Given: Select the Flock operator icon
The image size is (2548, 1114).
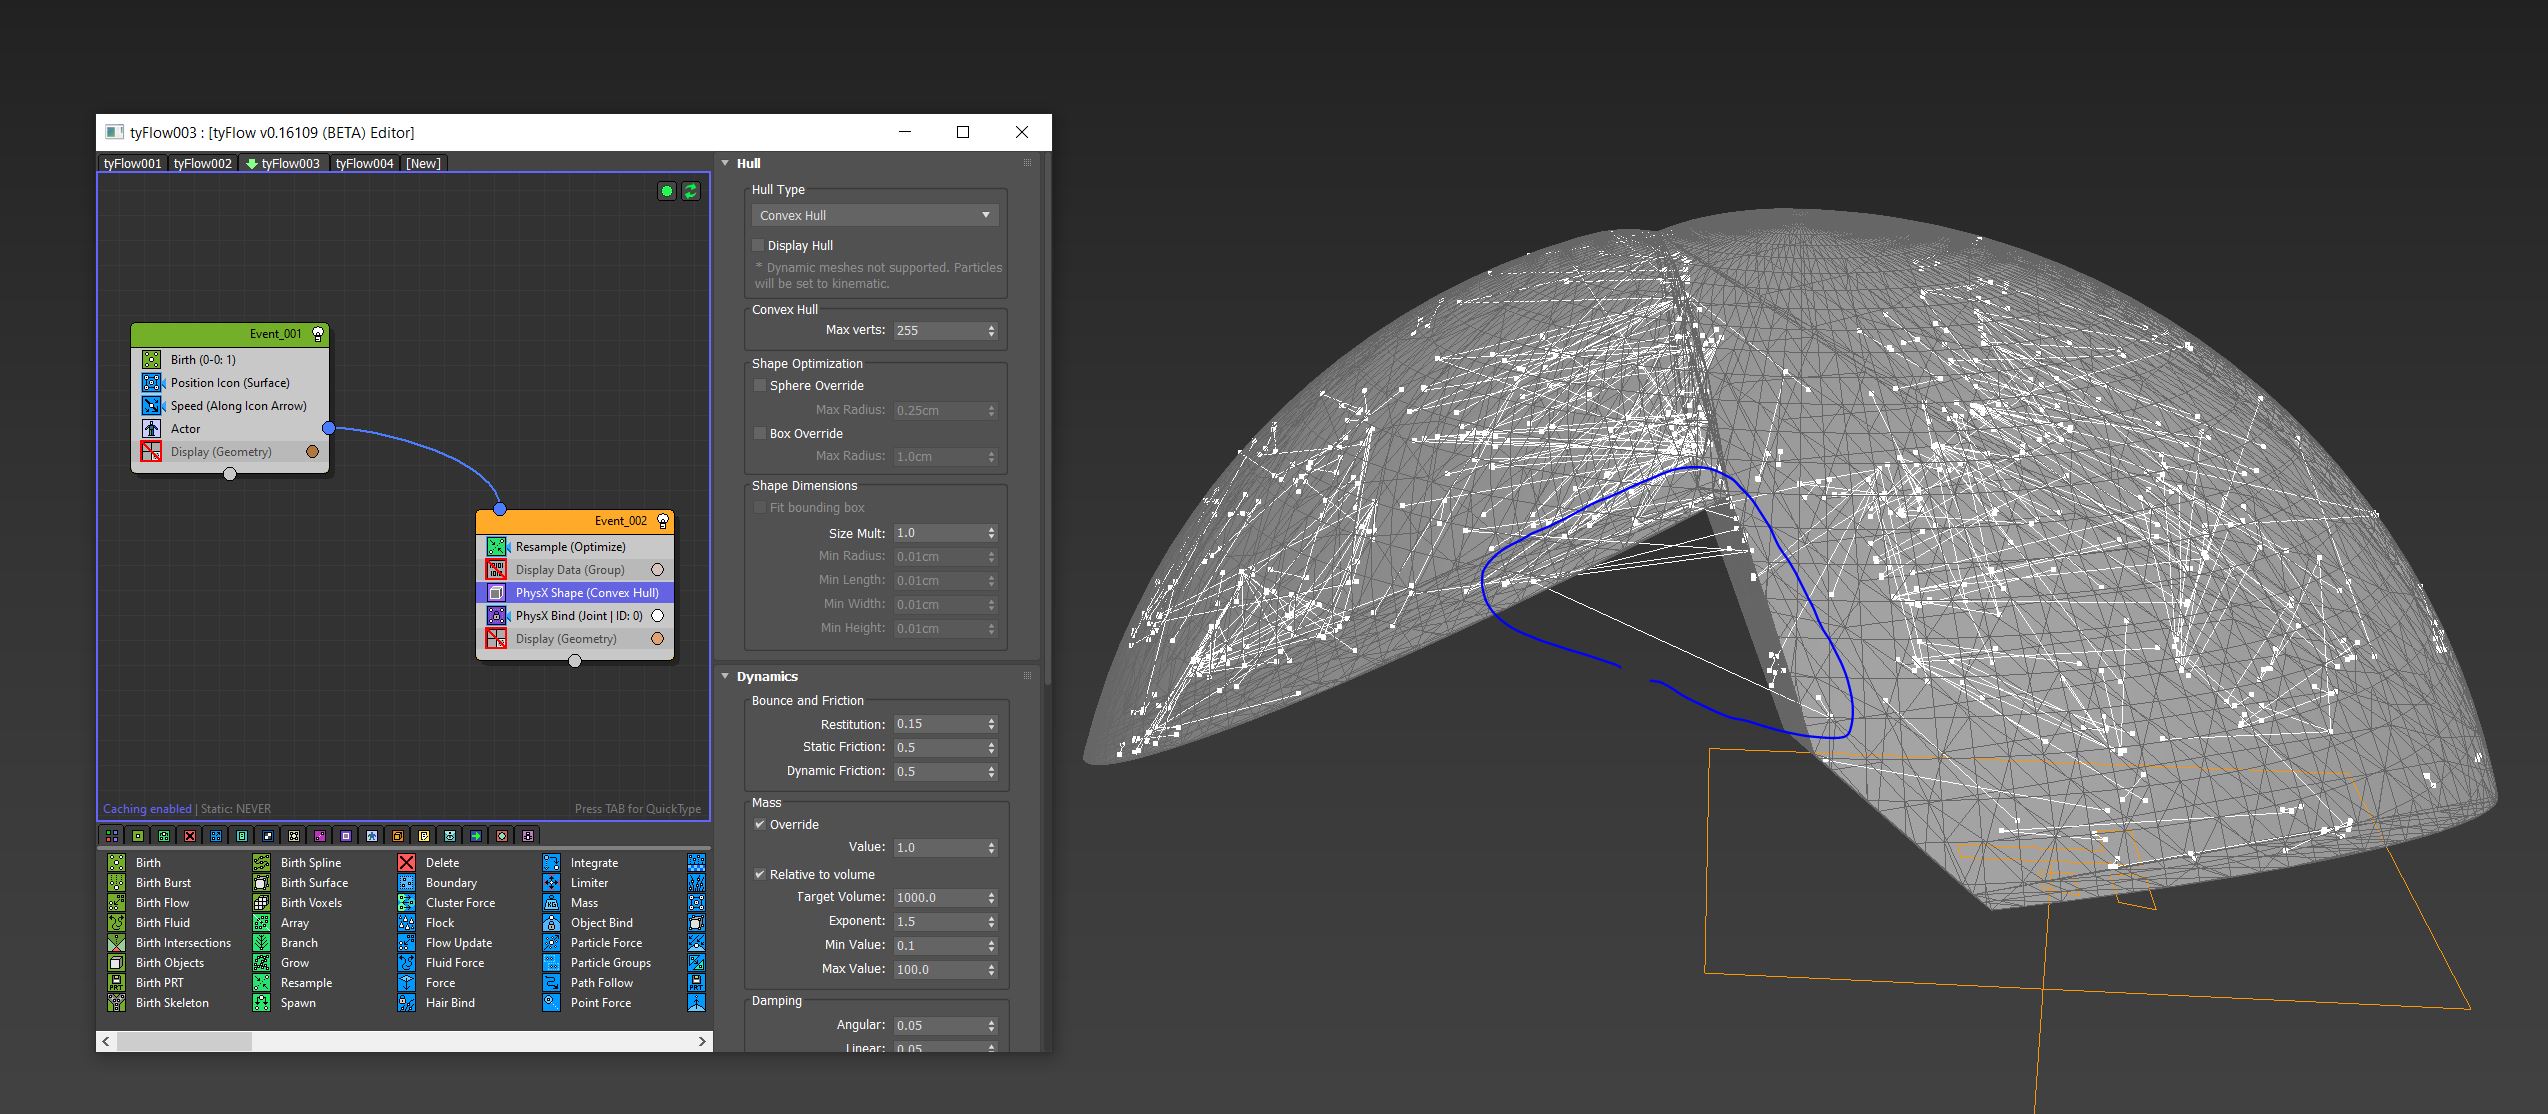Looking at the screenshot, I should (x=407, y=922).
